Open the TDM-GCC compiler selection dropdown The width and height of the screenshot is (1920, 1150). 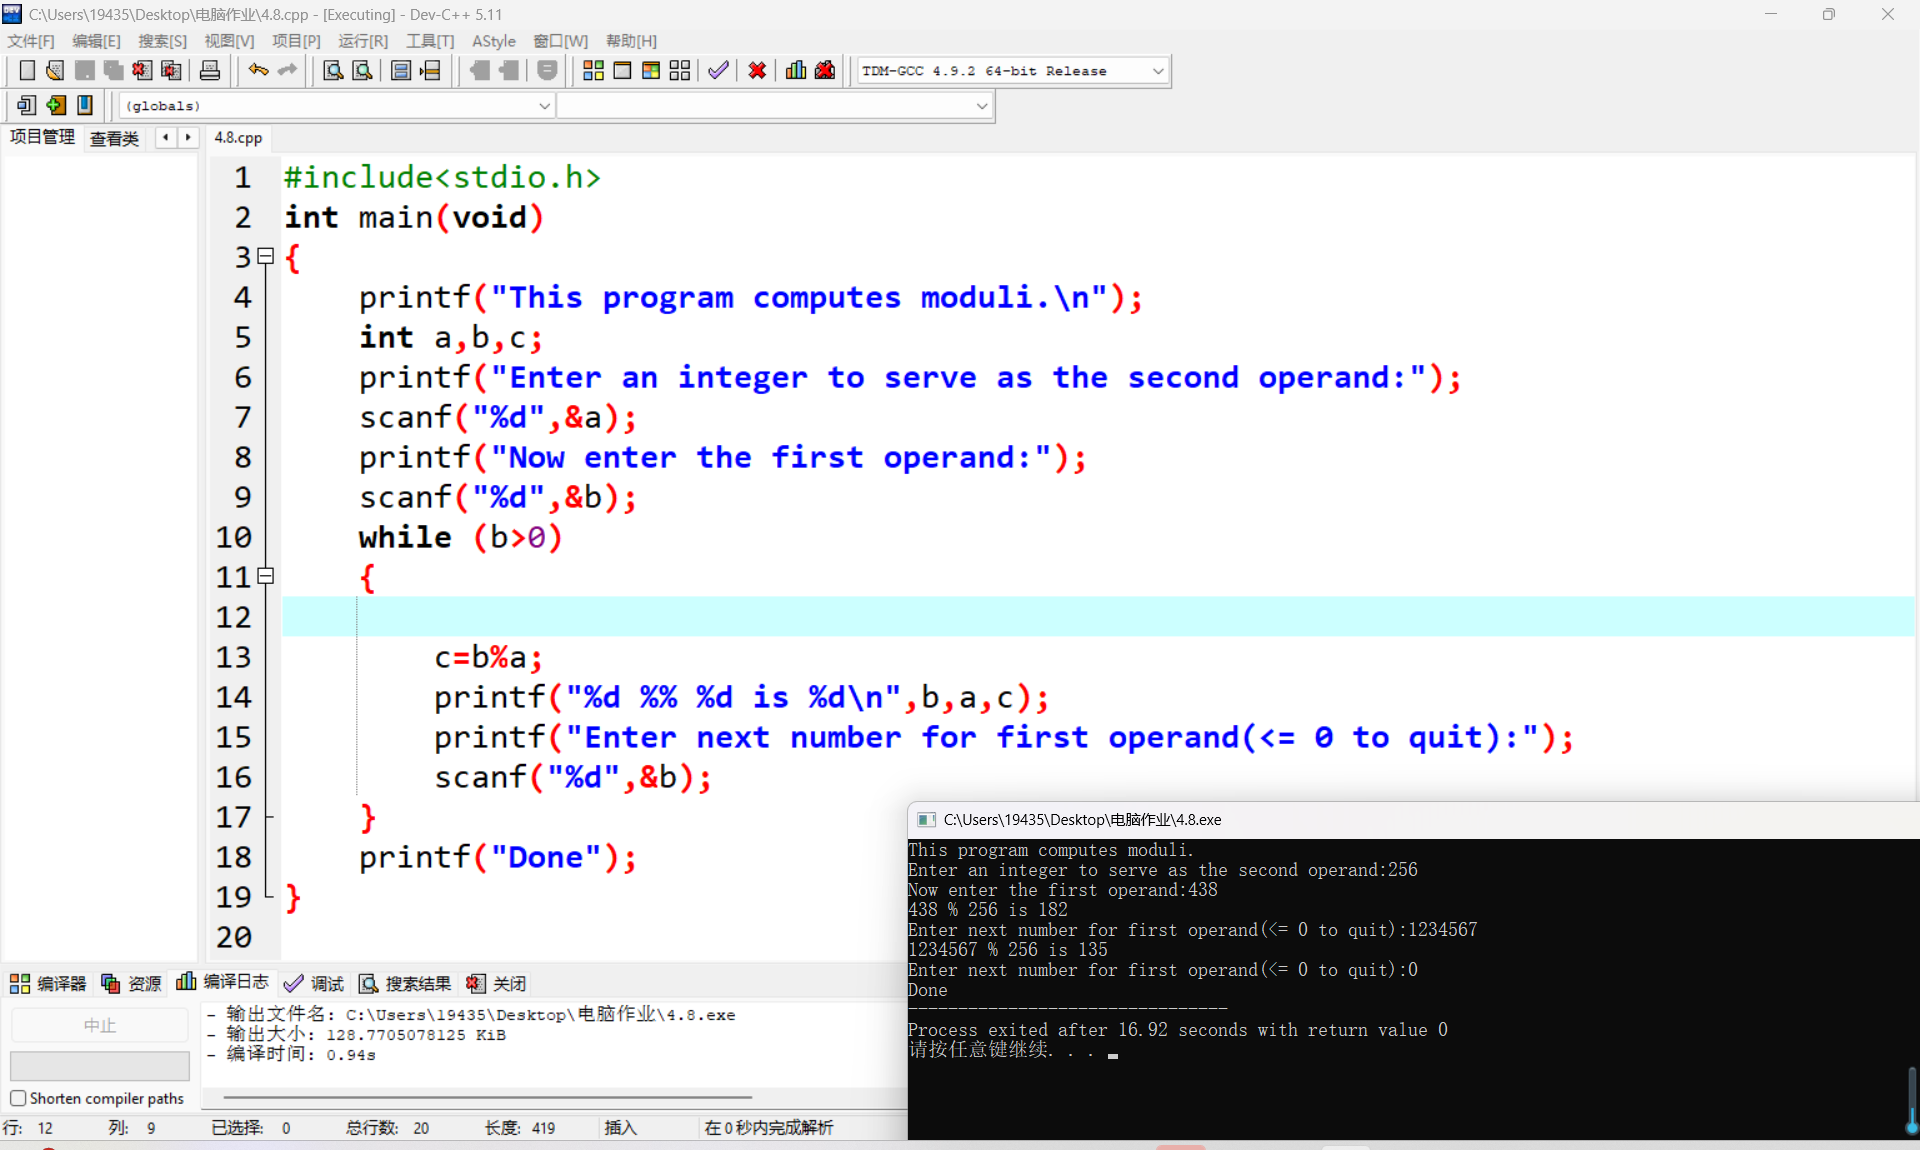[x=1157, y=71]
